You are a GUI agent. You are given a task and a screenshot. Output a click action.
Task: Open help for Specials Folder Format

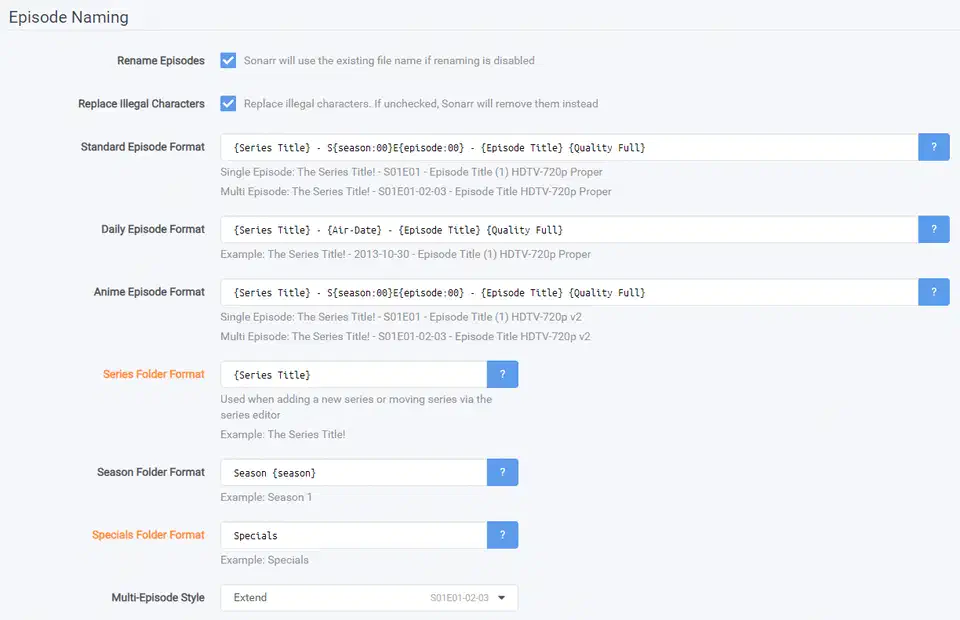[x=503, y=535]
